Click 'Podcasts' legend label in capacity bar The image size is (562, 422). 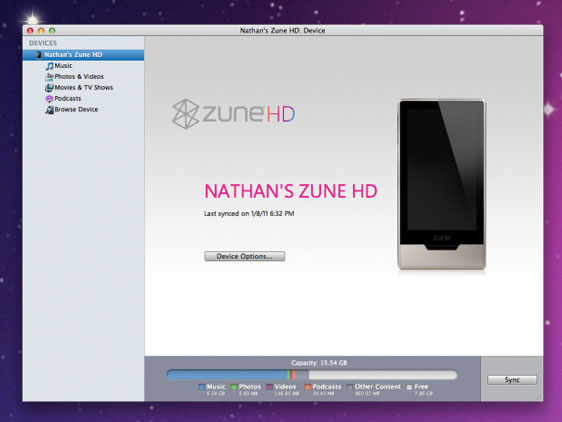click(327, 387)
